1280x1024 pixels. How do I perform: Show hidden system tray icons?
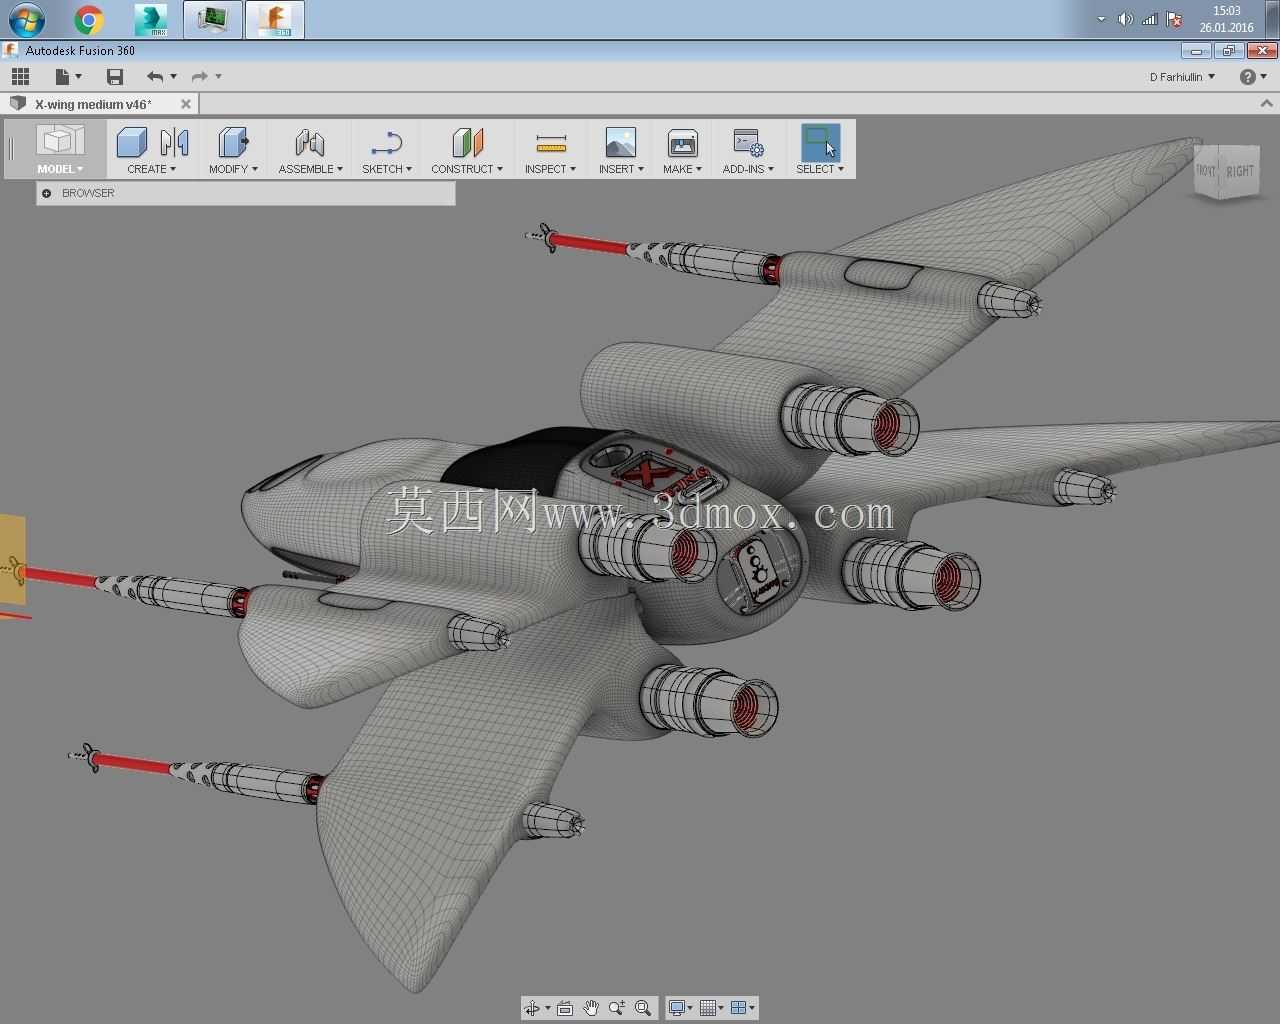click(1101, 19)
